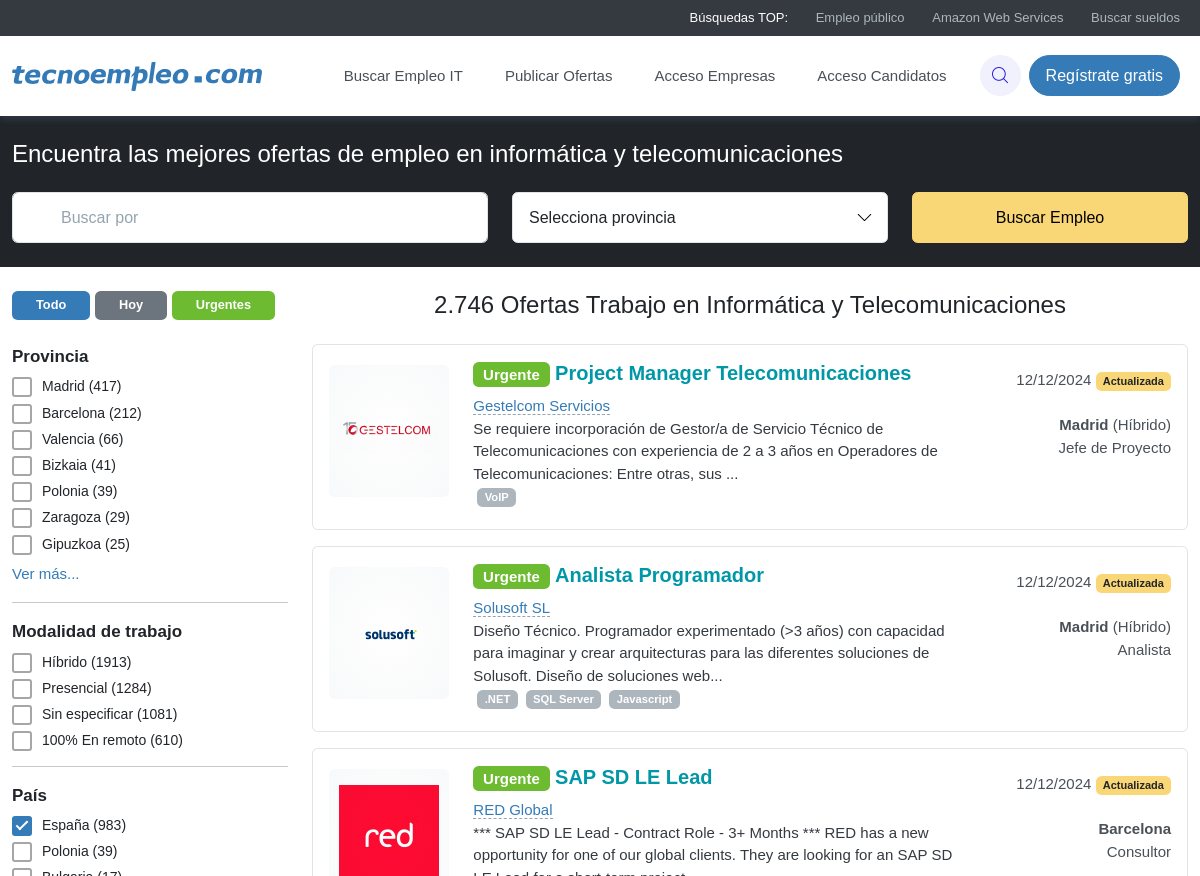This screenshot has height=876, width=1200.
Task: Click the VoIP skill tag
Action: (x=496, y=497)
